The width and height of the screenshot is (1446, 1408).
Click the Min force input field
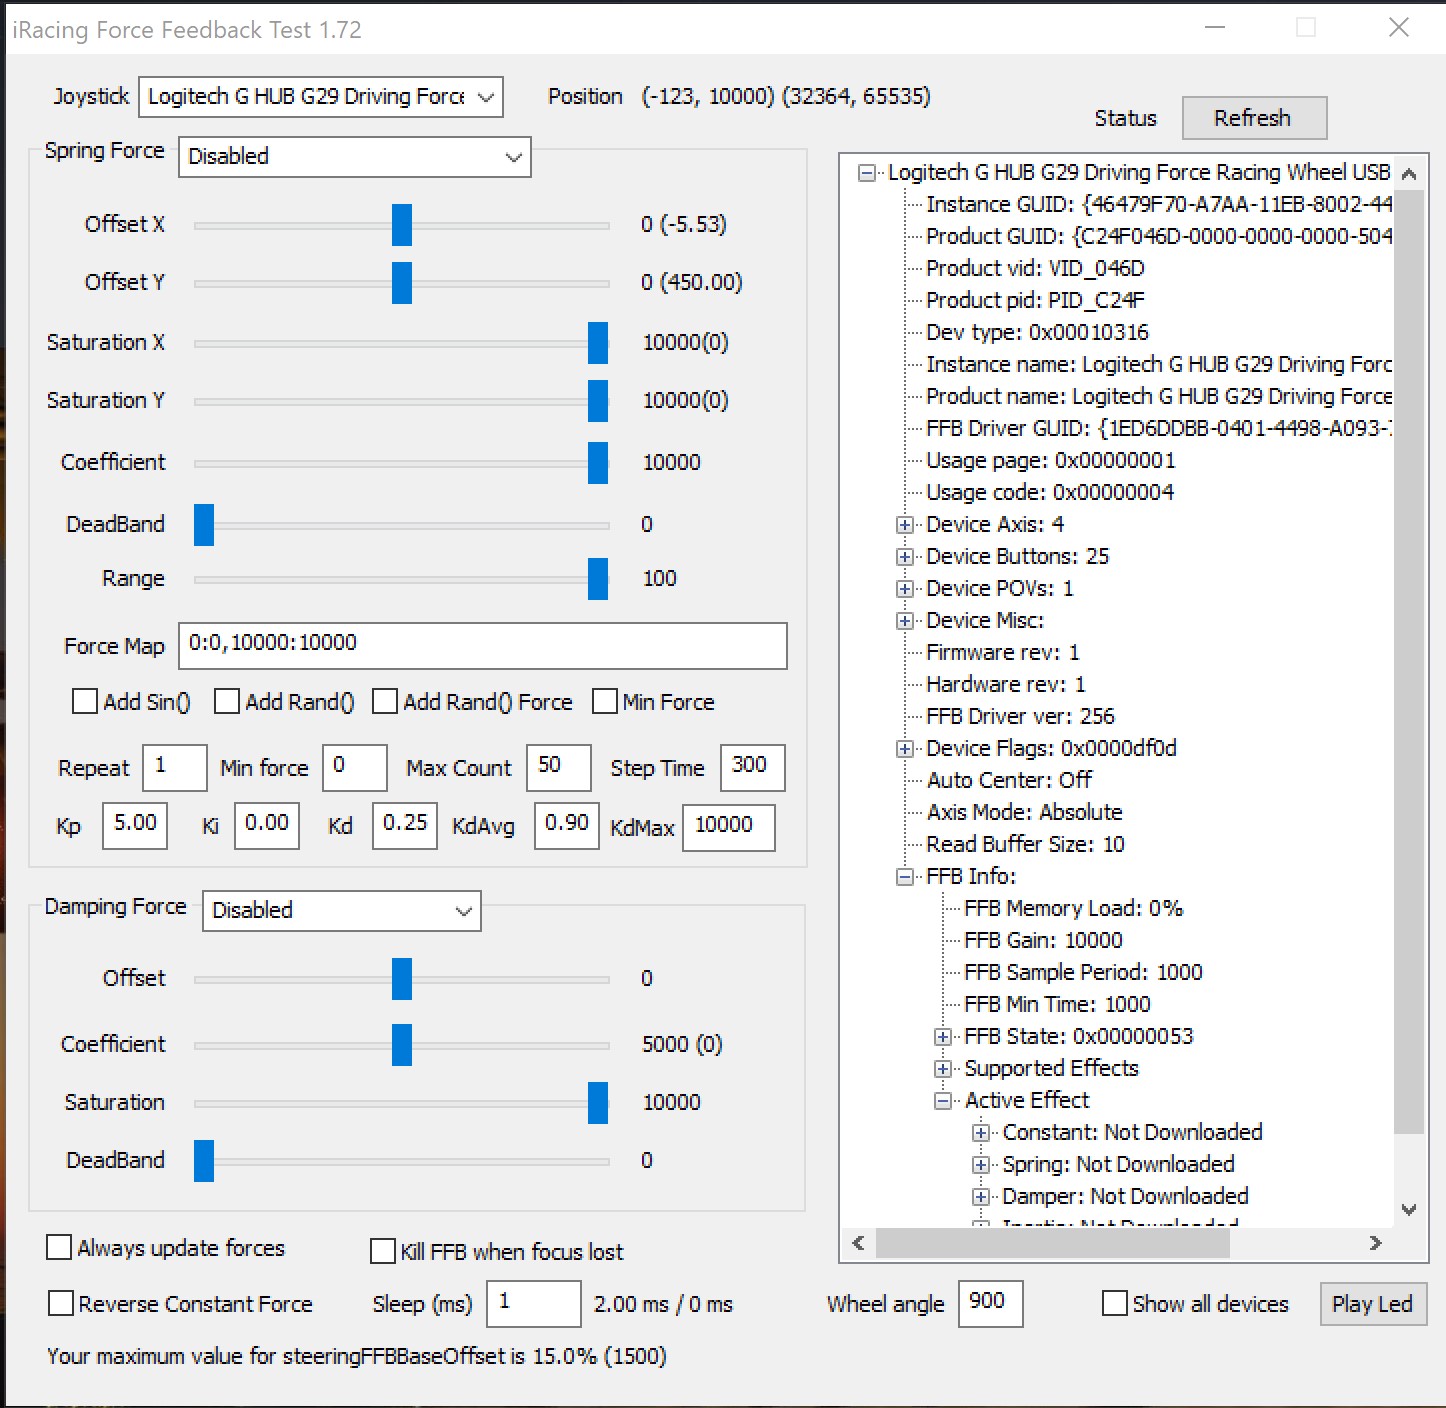tap(355, 768)
